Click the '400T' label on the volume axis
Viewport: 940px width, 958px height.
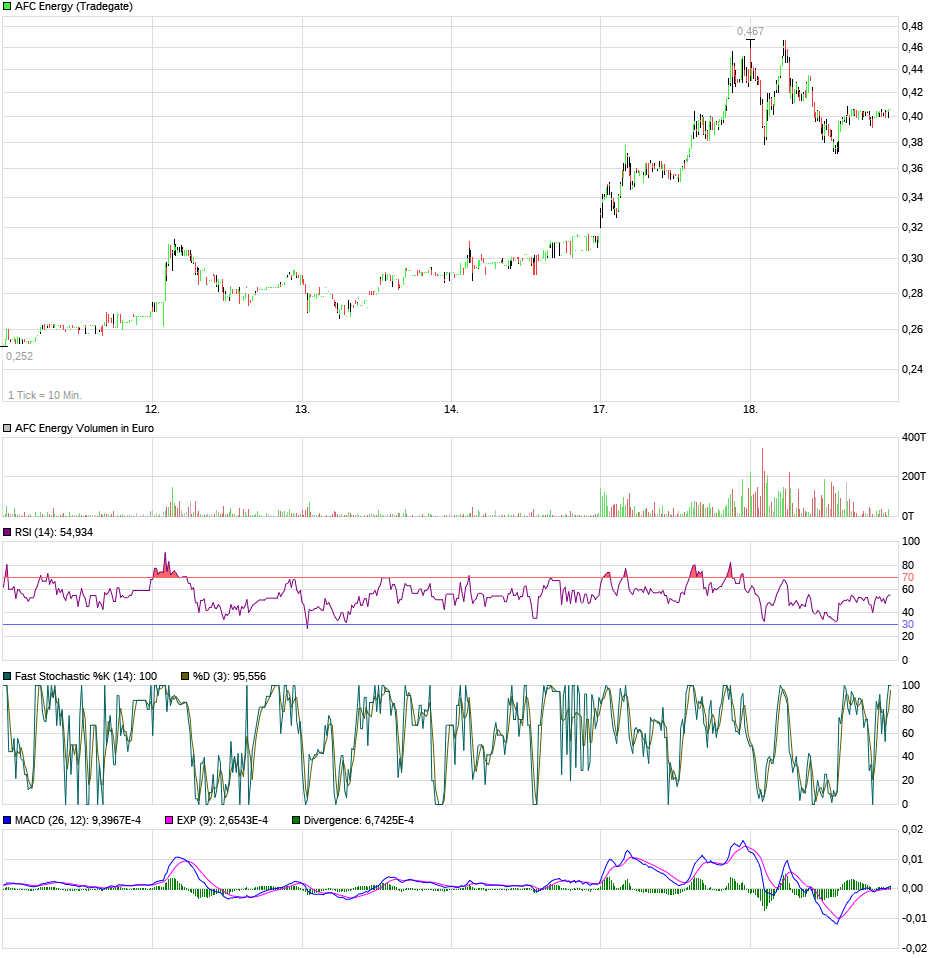pos(915,437)
